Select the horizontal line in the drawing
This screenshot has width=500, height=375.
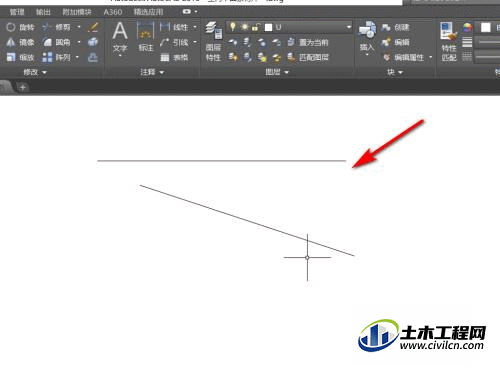tap(221, 161)
